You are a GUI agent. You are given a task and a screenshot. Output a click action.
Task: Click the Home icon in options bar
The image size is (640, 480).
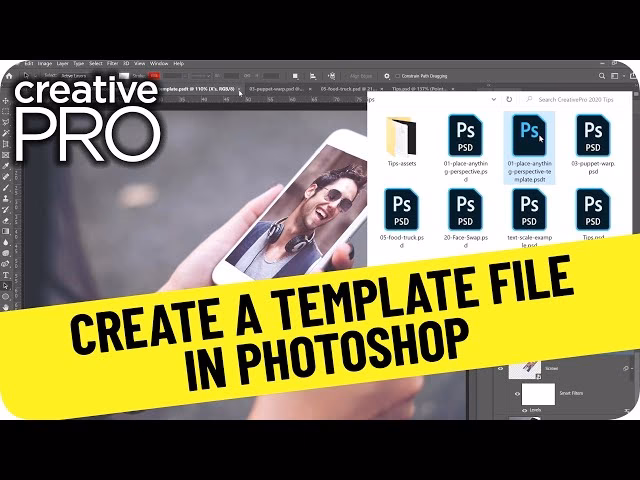(9, 76)
